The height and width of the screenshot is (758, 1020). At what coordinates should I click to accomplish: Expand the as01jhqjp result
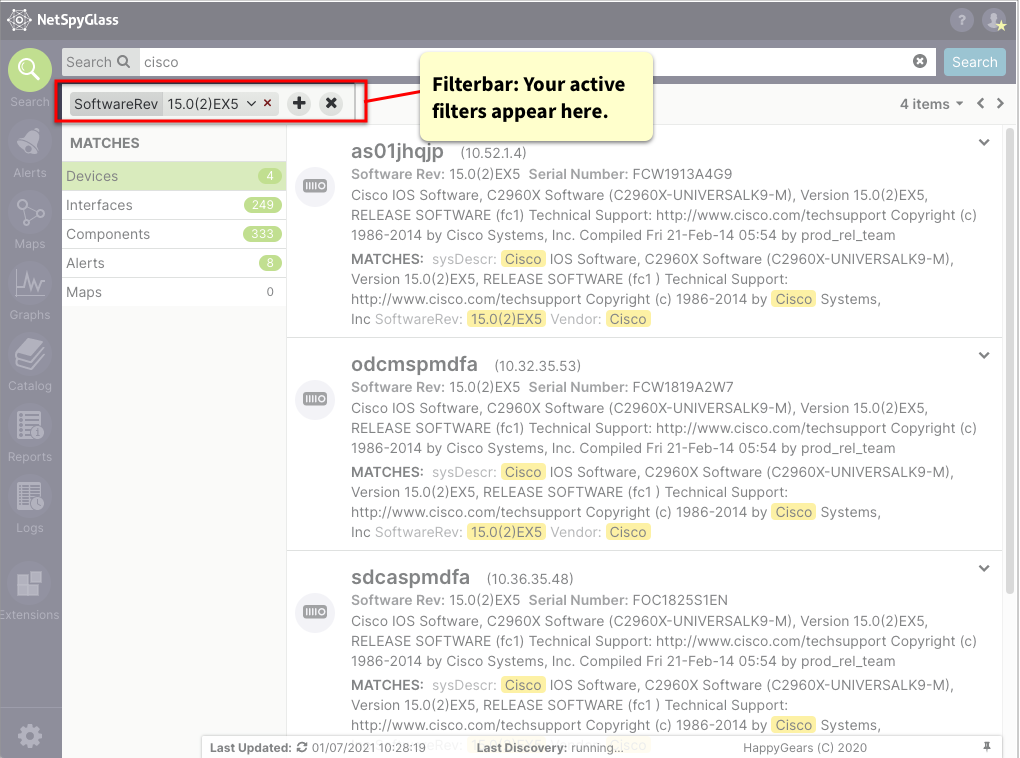[984, 142]
